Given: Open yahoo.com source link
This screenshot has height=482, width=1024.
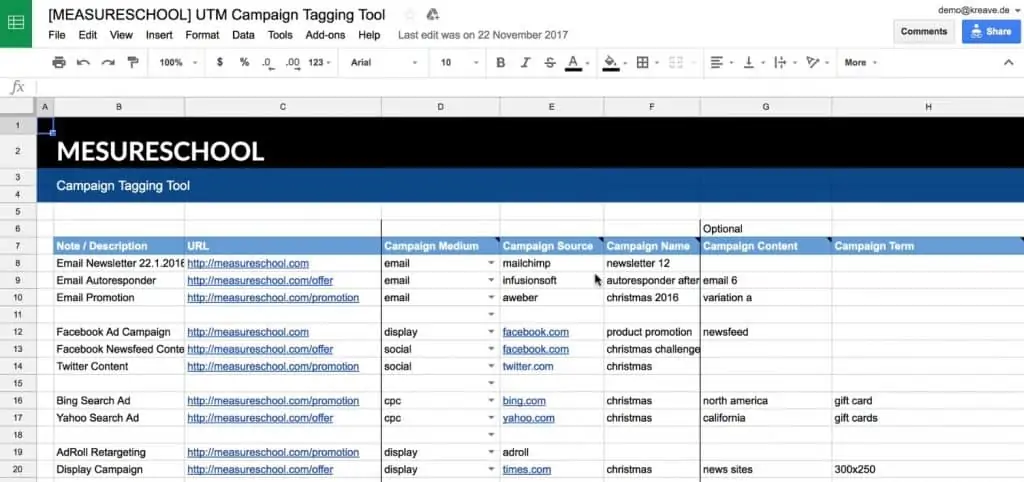Looking at the screenshot, I should (528, 418).
